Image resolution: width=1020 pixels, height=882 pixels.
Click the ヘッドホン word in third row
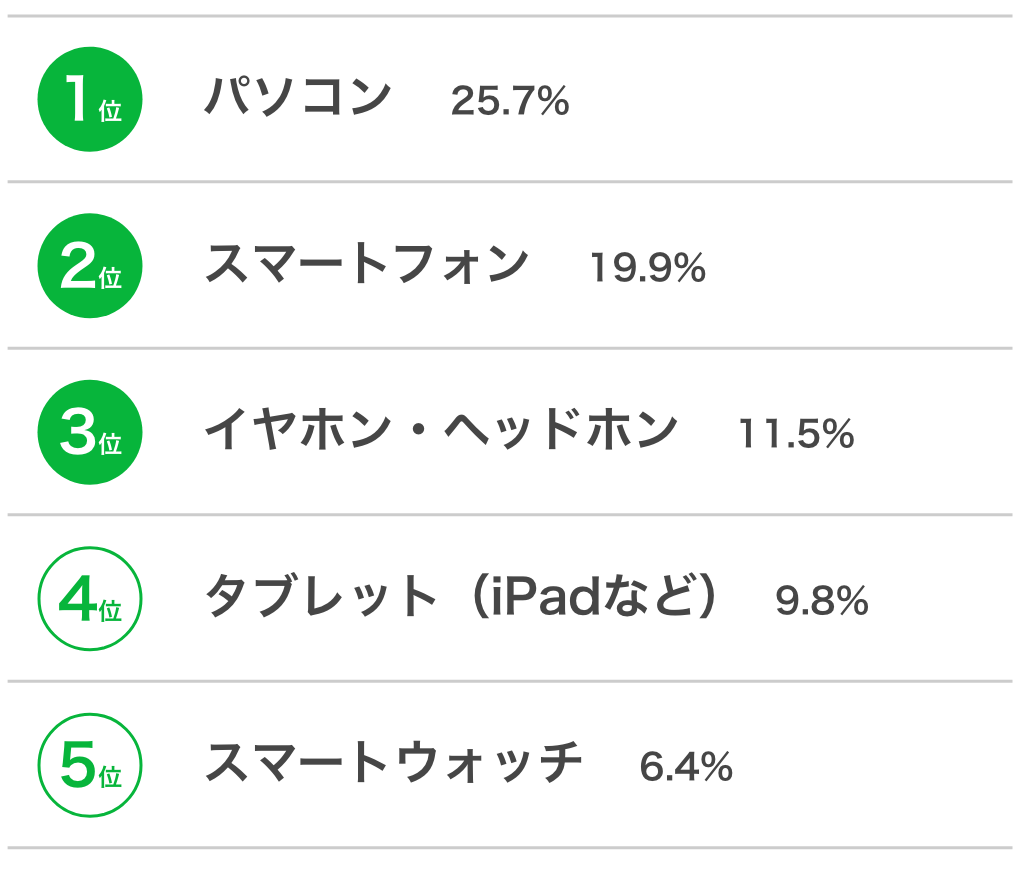pyautogui.click(x=561, y=429)
